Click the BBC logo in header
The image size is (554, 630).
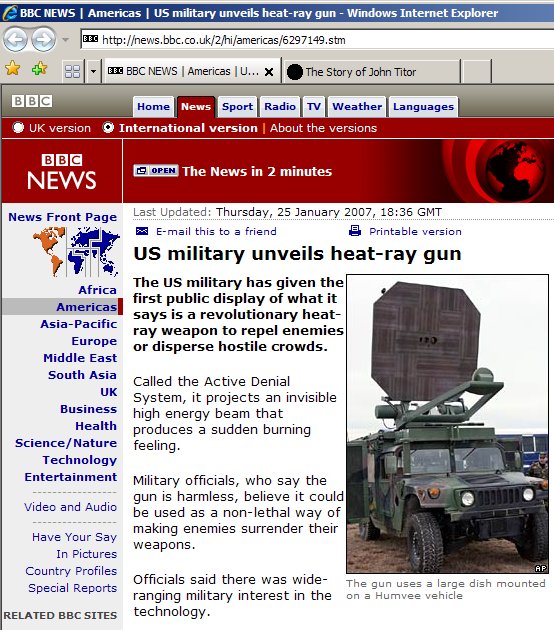point(32,101)
